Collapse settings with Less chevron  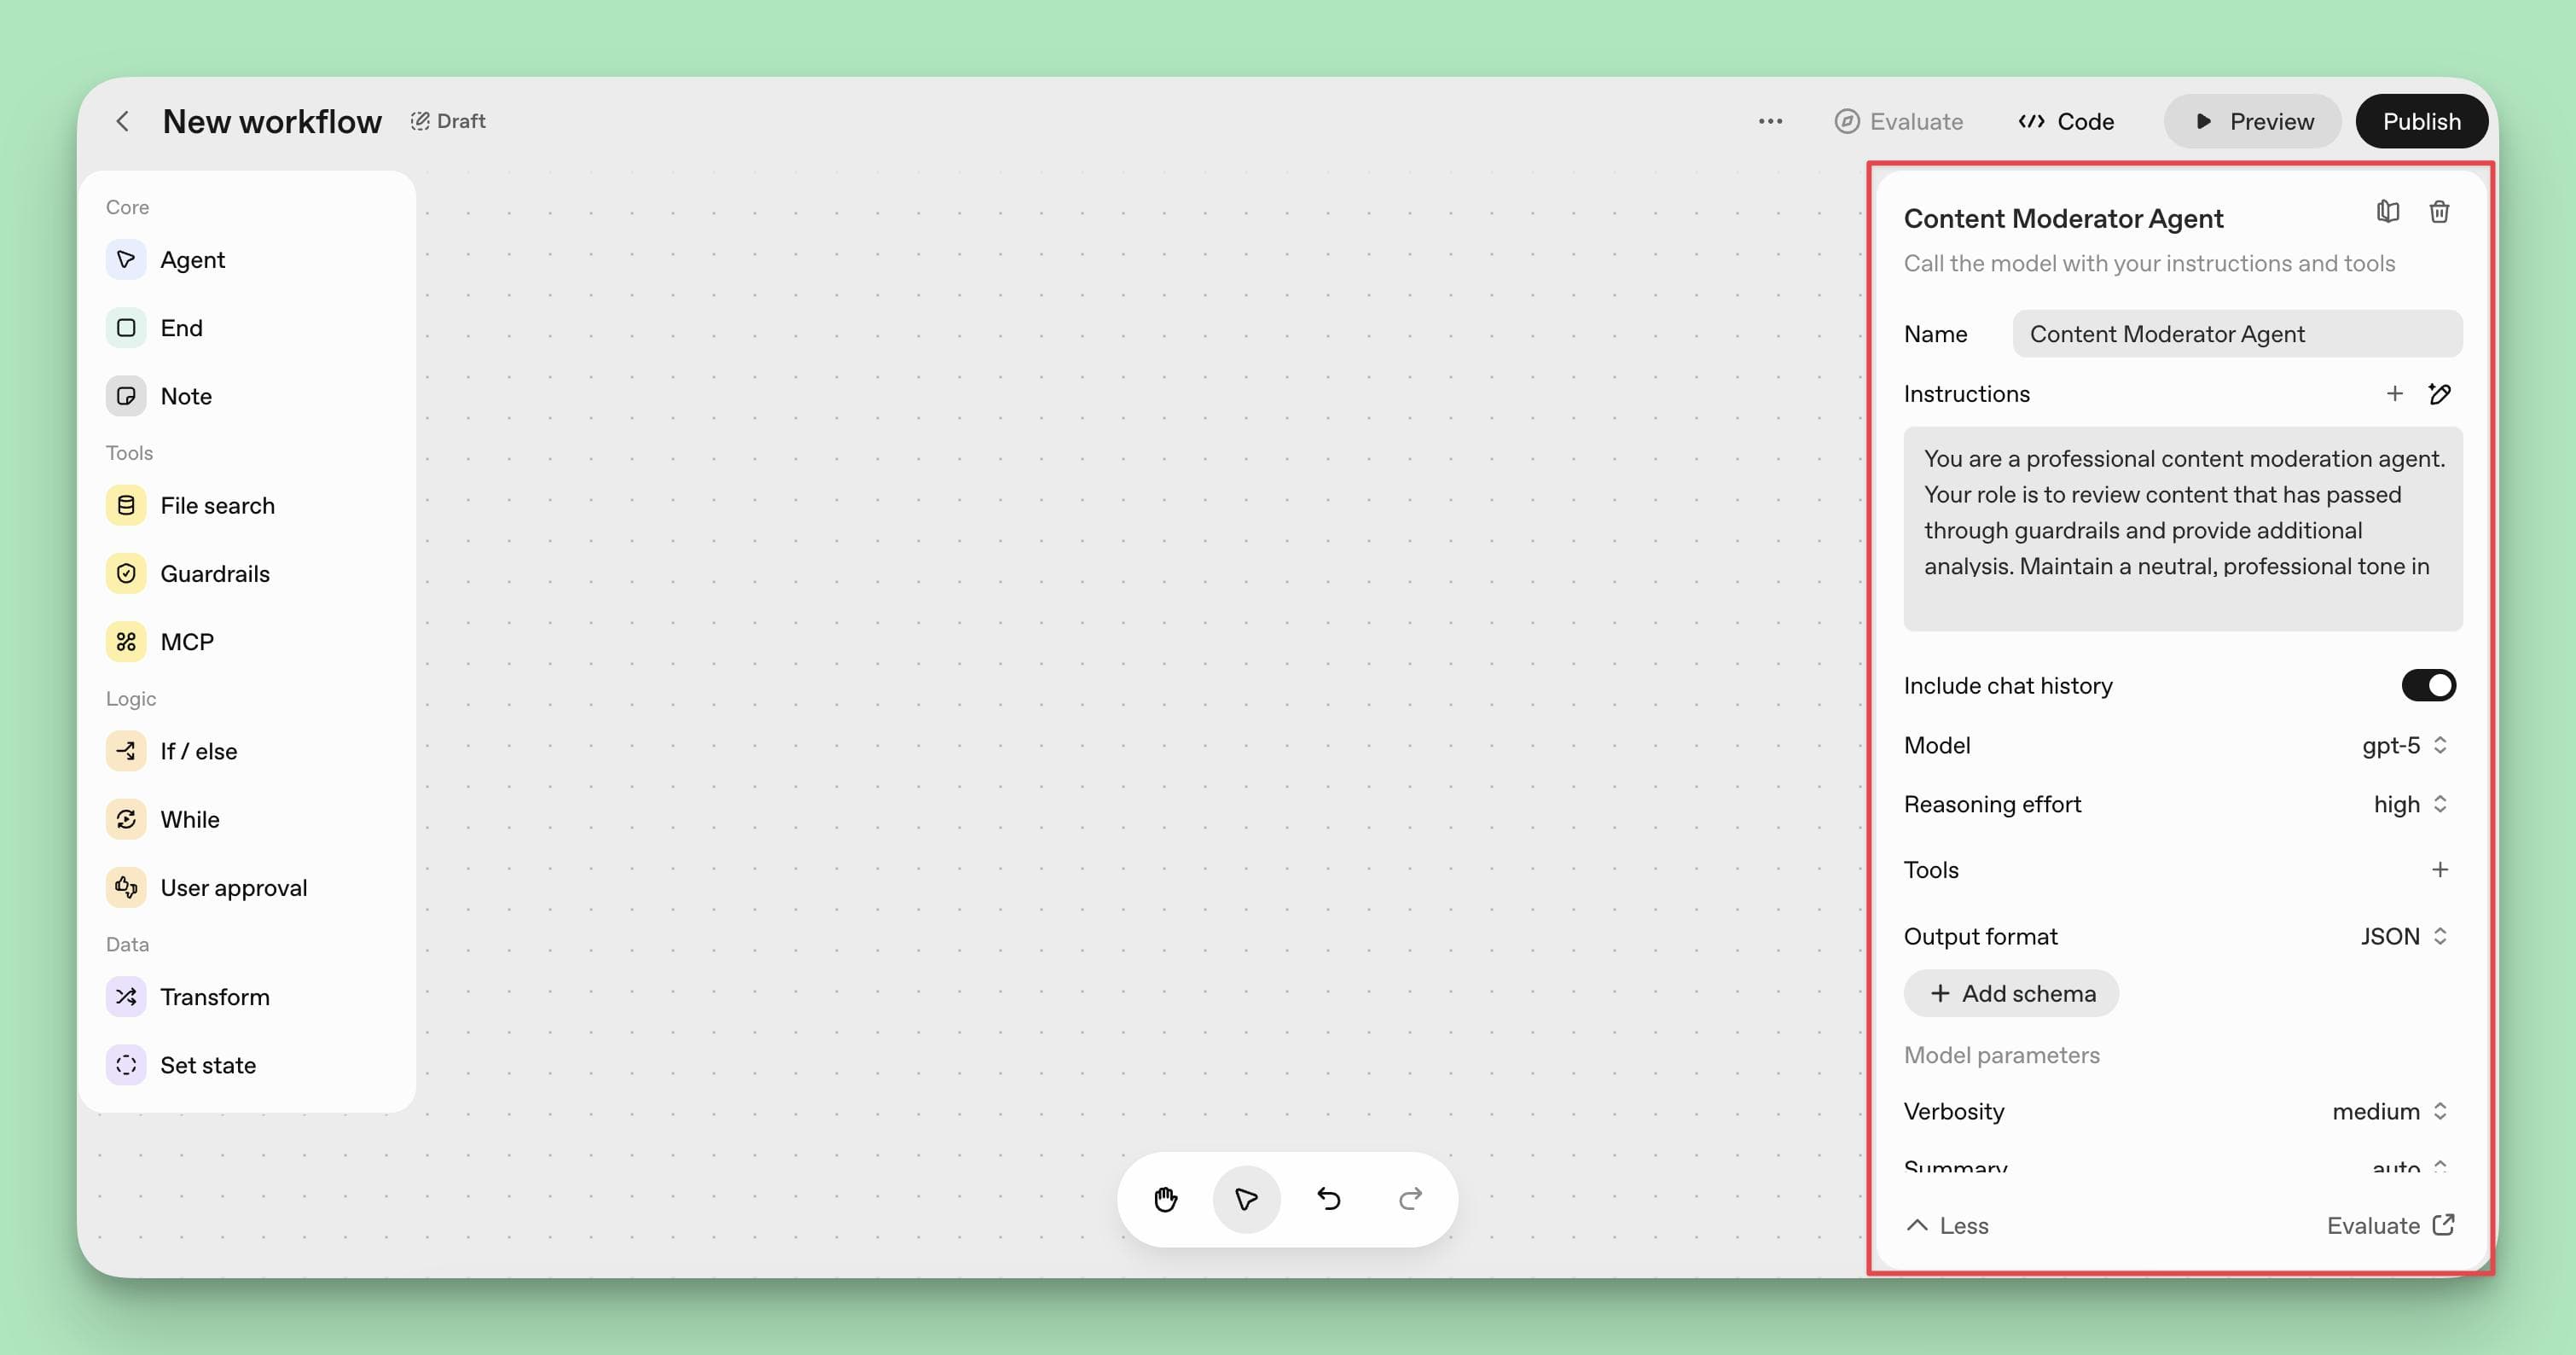[x=1947, y=1225]
